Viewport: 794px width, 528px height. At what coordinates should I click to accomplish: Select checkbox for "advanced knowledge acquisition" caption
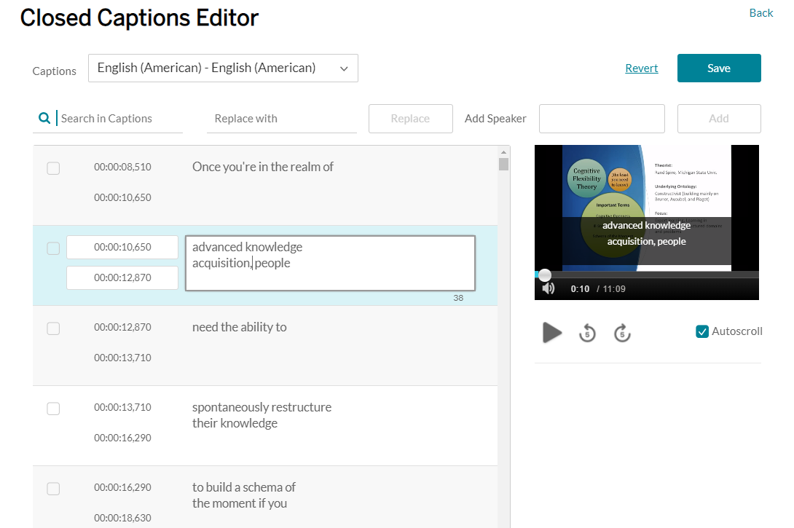pyautogui.click(x=53, y=248)
